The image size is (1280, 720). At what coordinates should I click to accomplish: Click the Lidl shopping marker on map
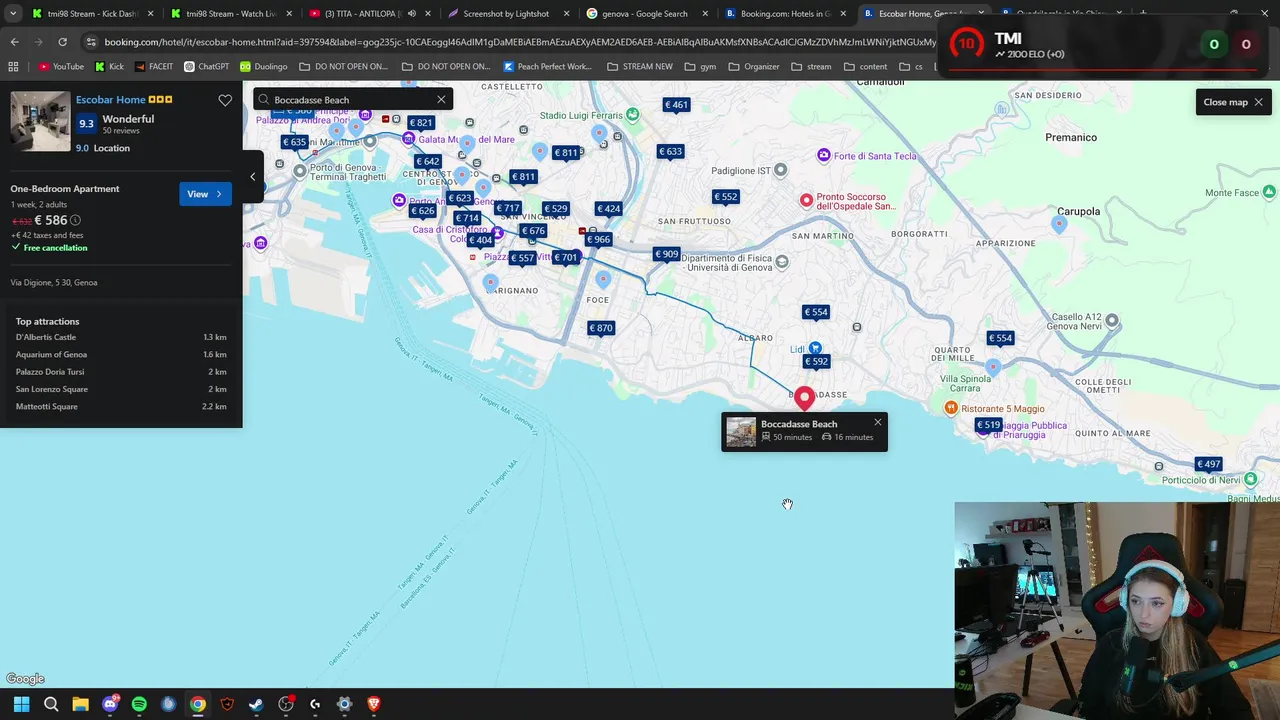[816, 348]
